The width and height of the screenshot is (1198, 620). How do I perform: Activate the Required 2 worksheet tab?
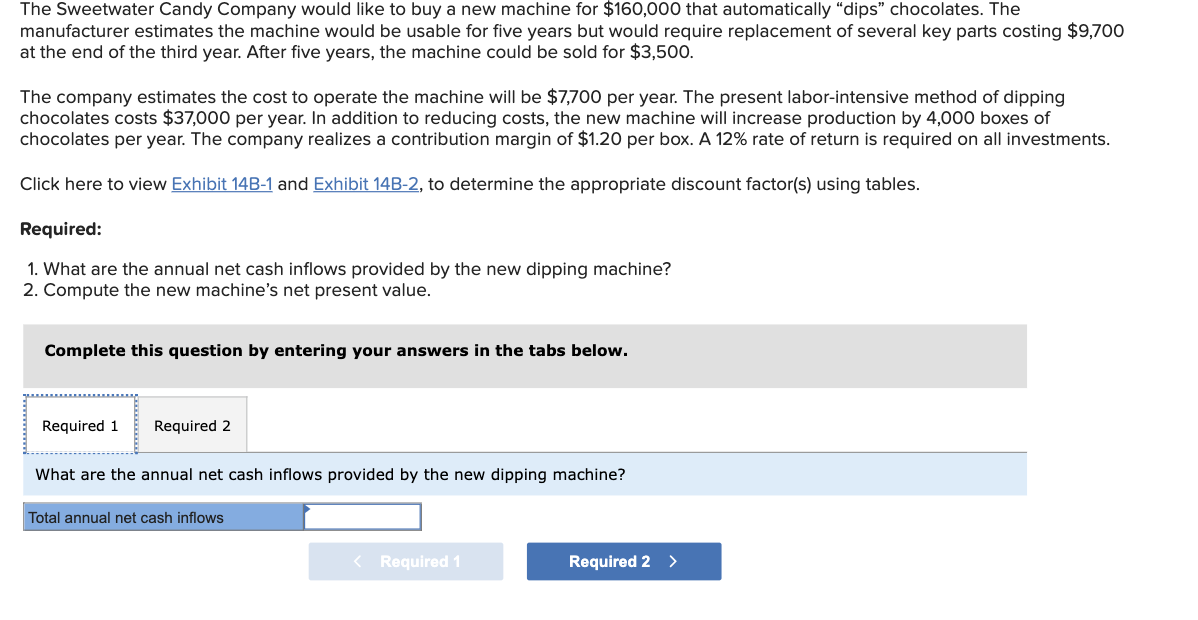pos(191,424)
